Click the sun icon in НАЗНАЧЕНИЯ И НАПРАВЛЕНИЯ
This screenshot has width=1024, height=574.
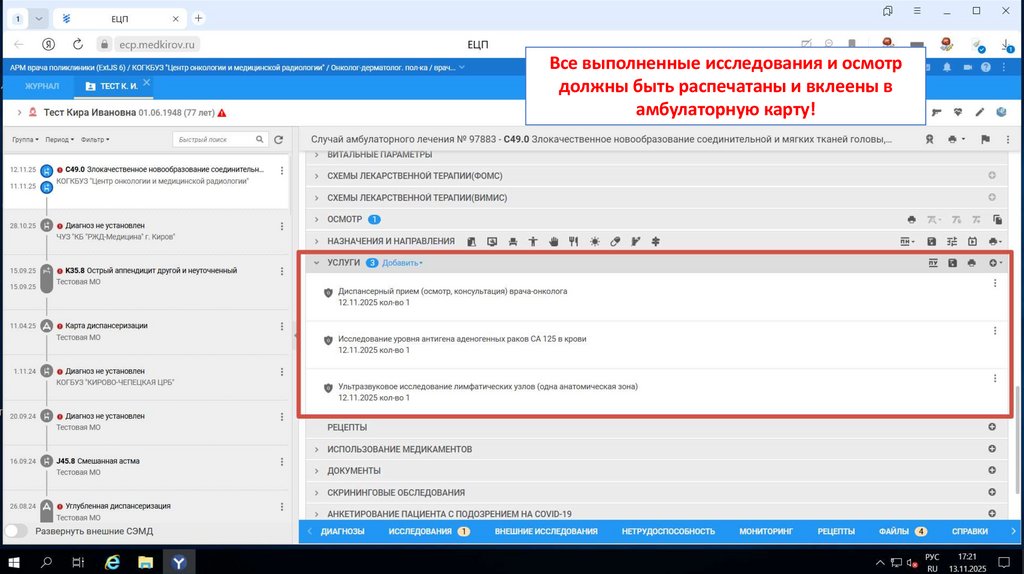click(x=594, y=242)
